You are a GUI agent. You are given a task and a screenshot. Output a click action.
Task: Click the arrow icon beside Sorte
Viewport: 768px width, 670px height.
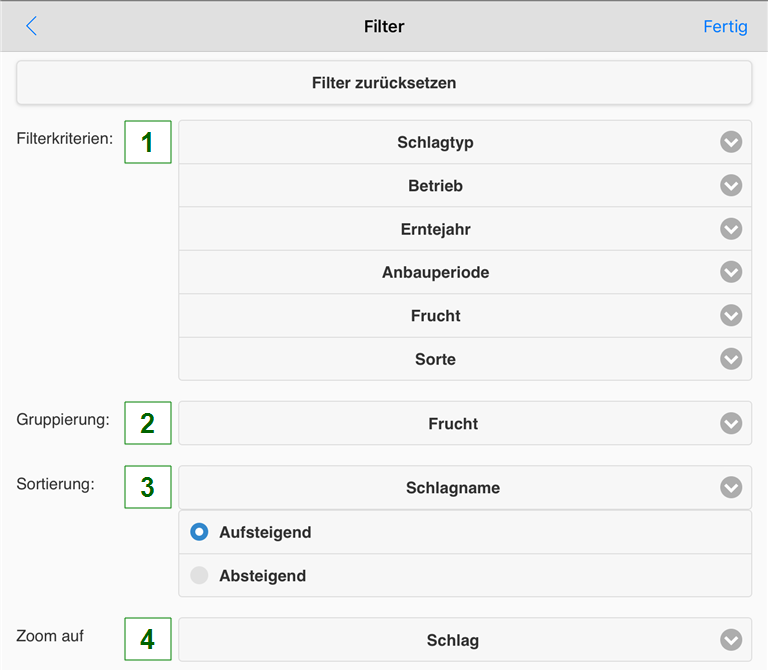(x=731, y=359)
